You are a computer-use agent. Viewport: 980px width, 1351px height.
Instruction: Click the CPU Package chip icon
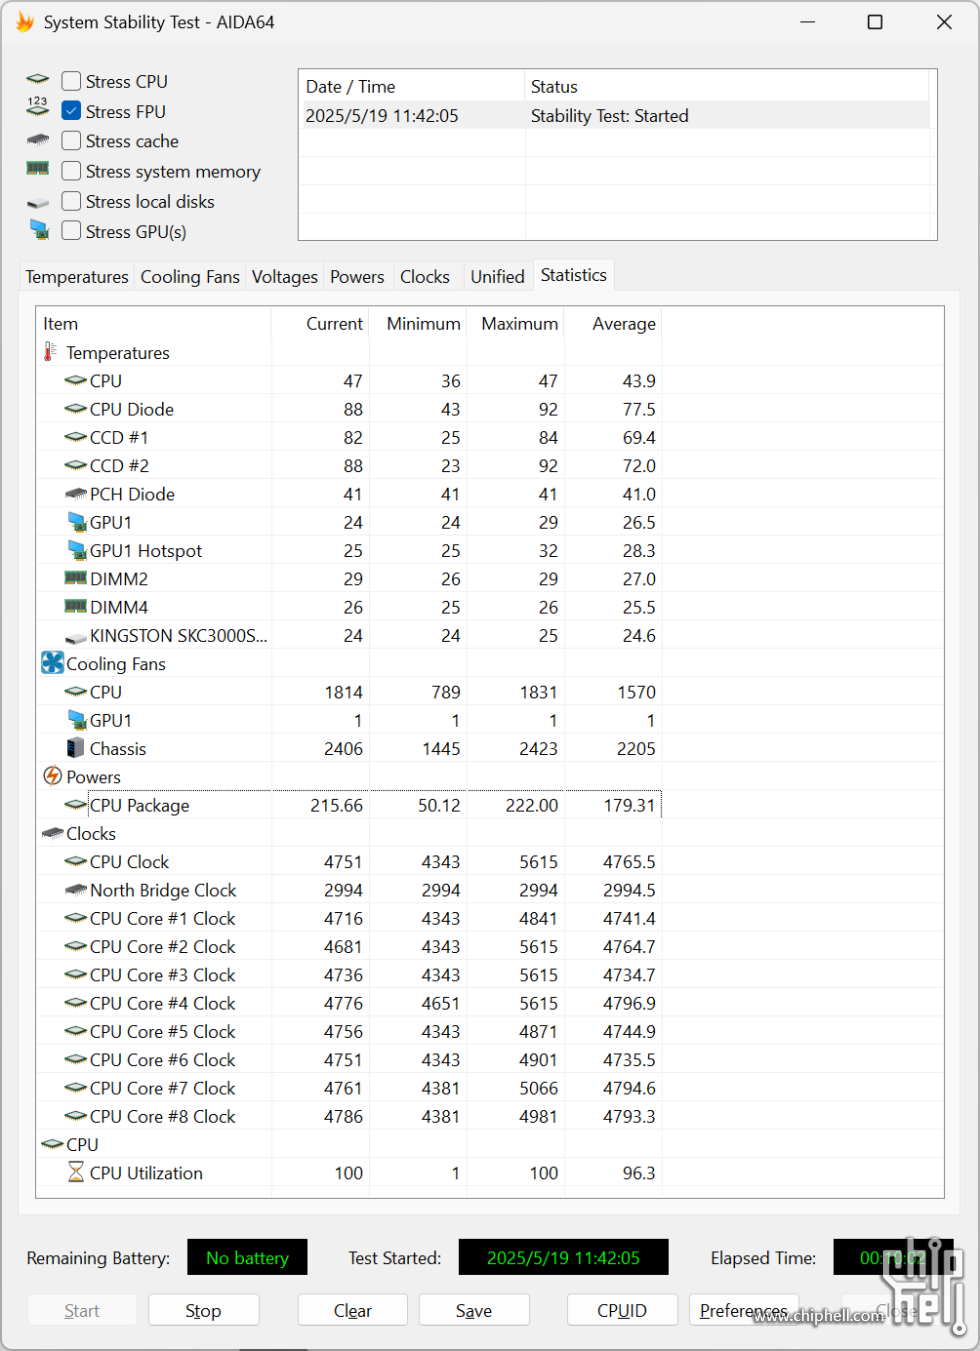[76, 805]
